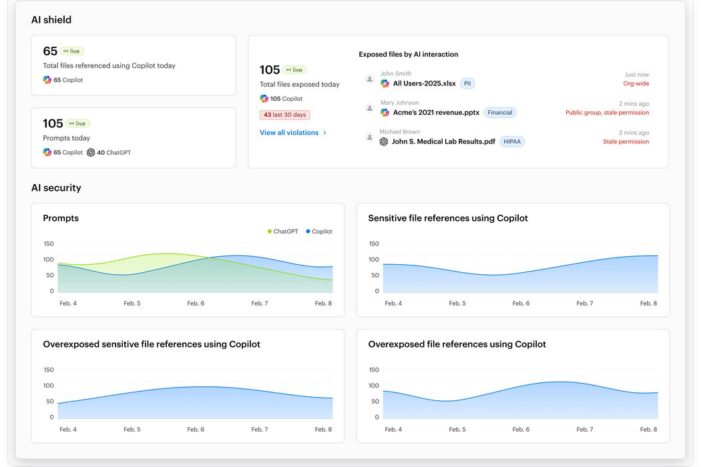Click the live badge next to 65
This screenshot has height=467, width=701.
click(x=73, y=51)
